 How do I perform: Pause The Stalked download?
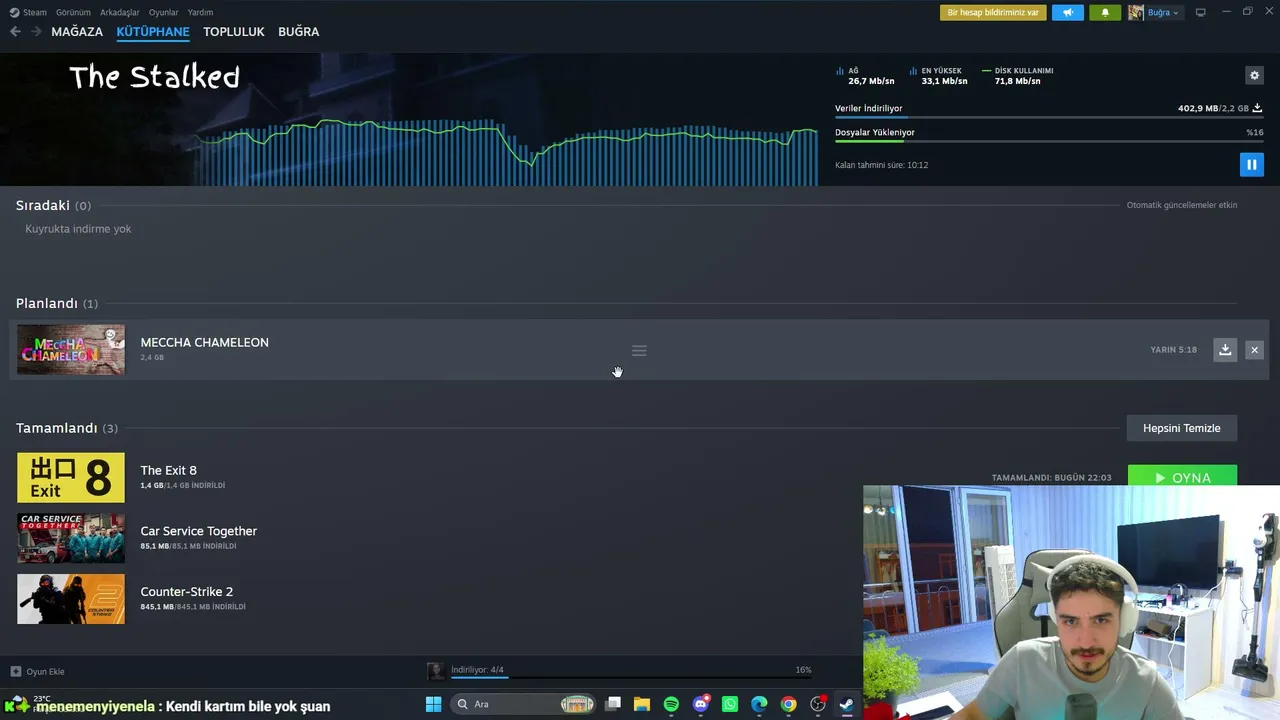coord(1251,164)
